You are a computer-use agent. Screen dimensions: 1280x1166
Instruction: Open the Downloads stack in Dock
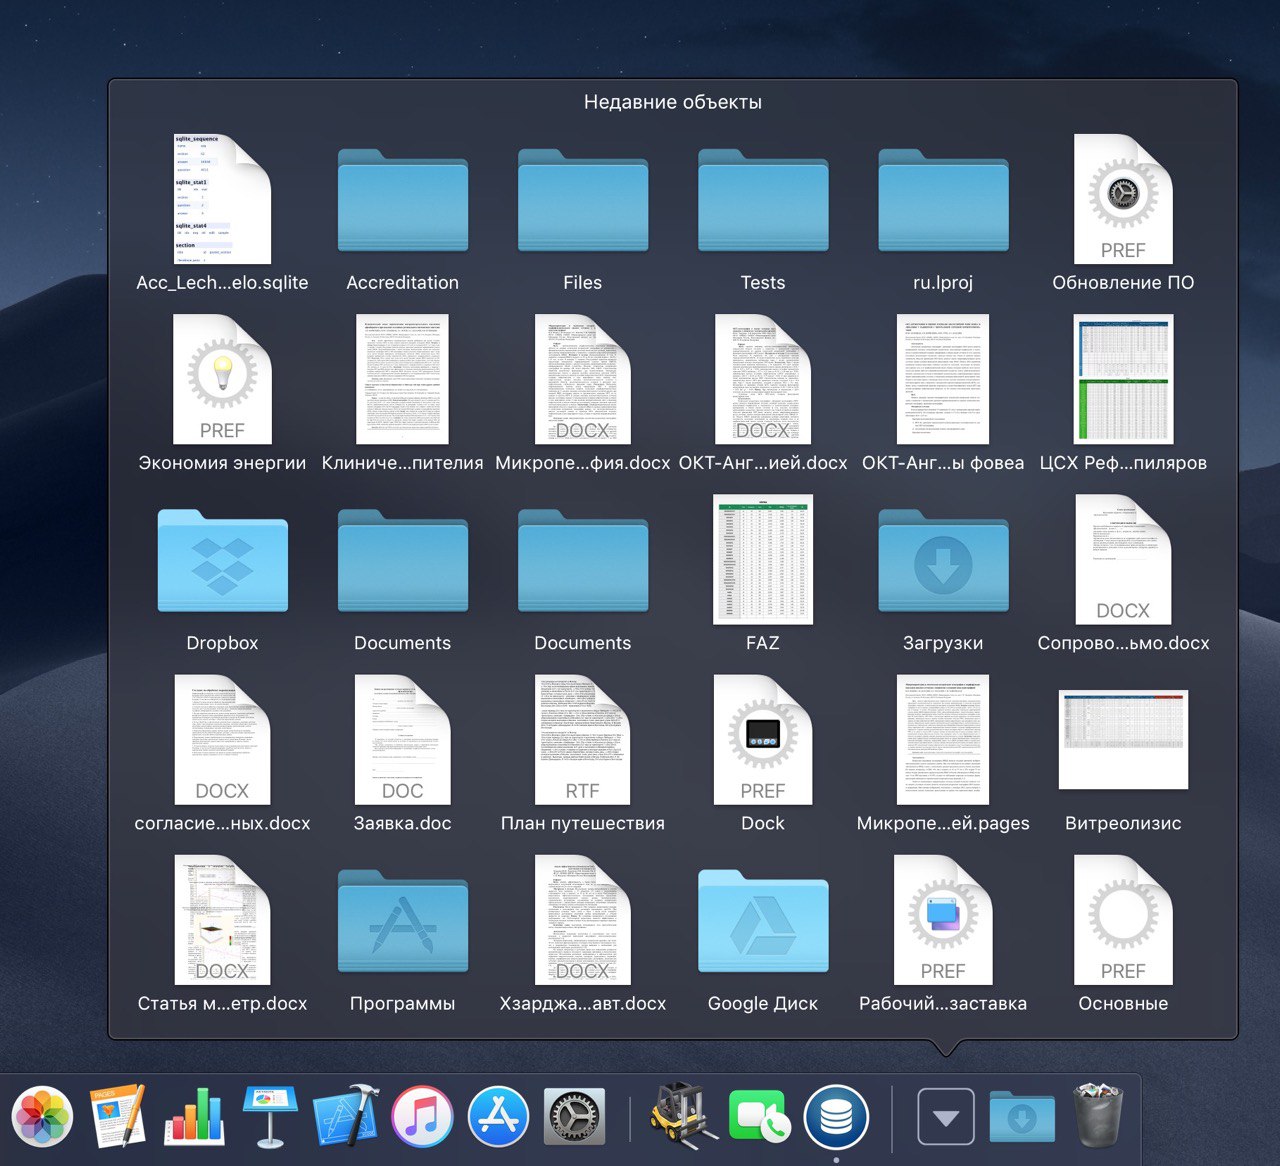pyautogui.click(x=1022, y=1117)
